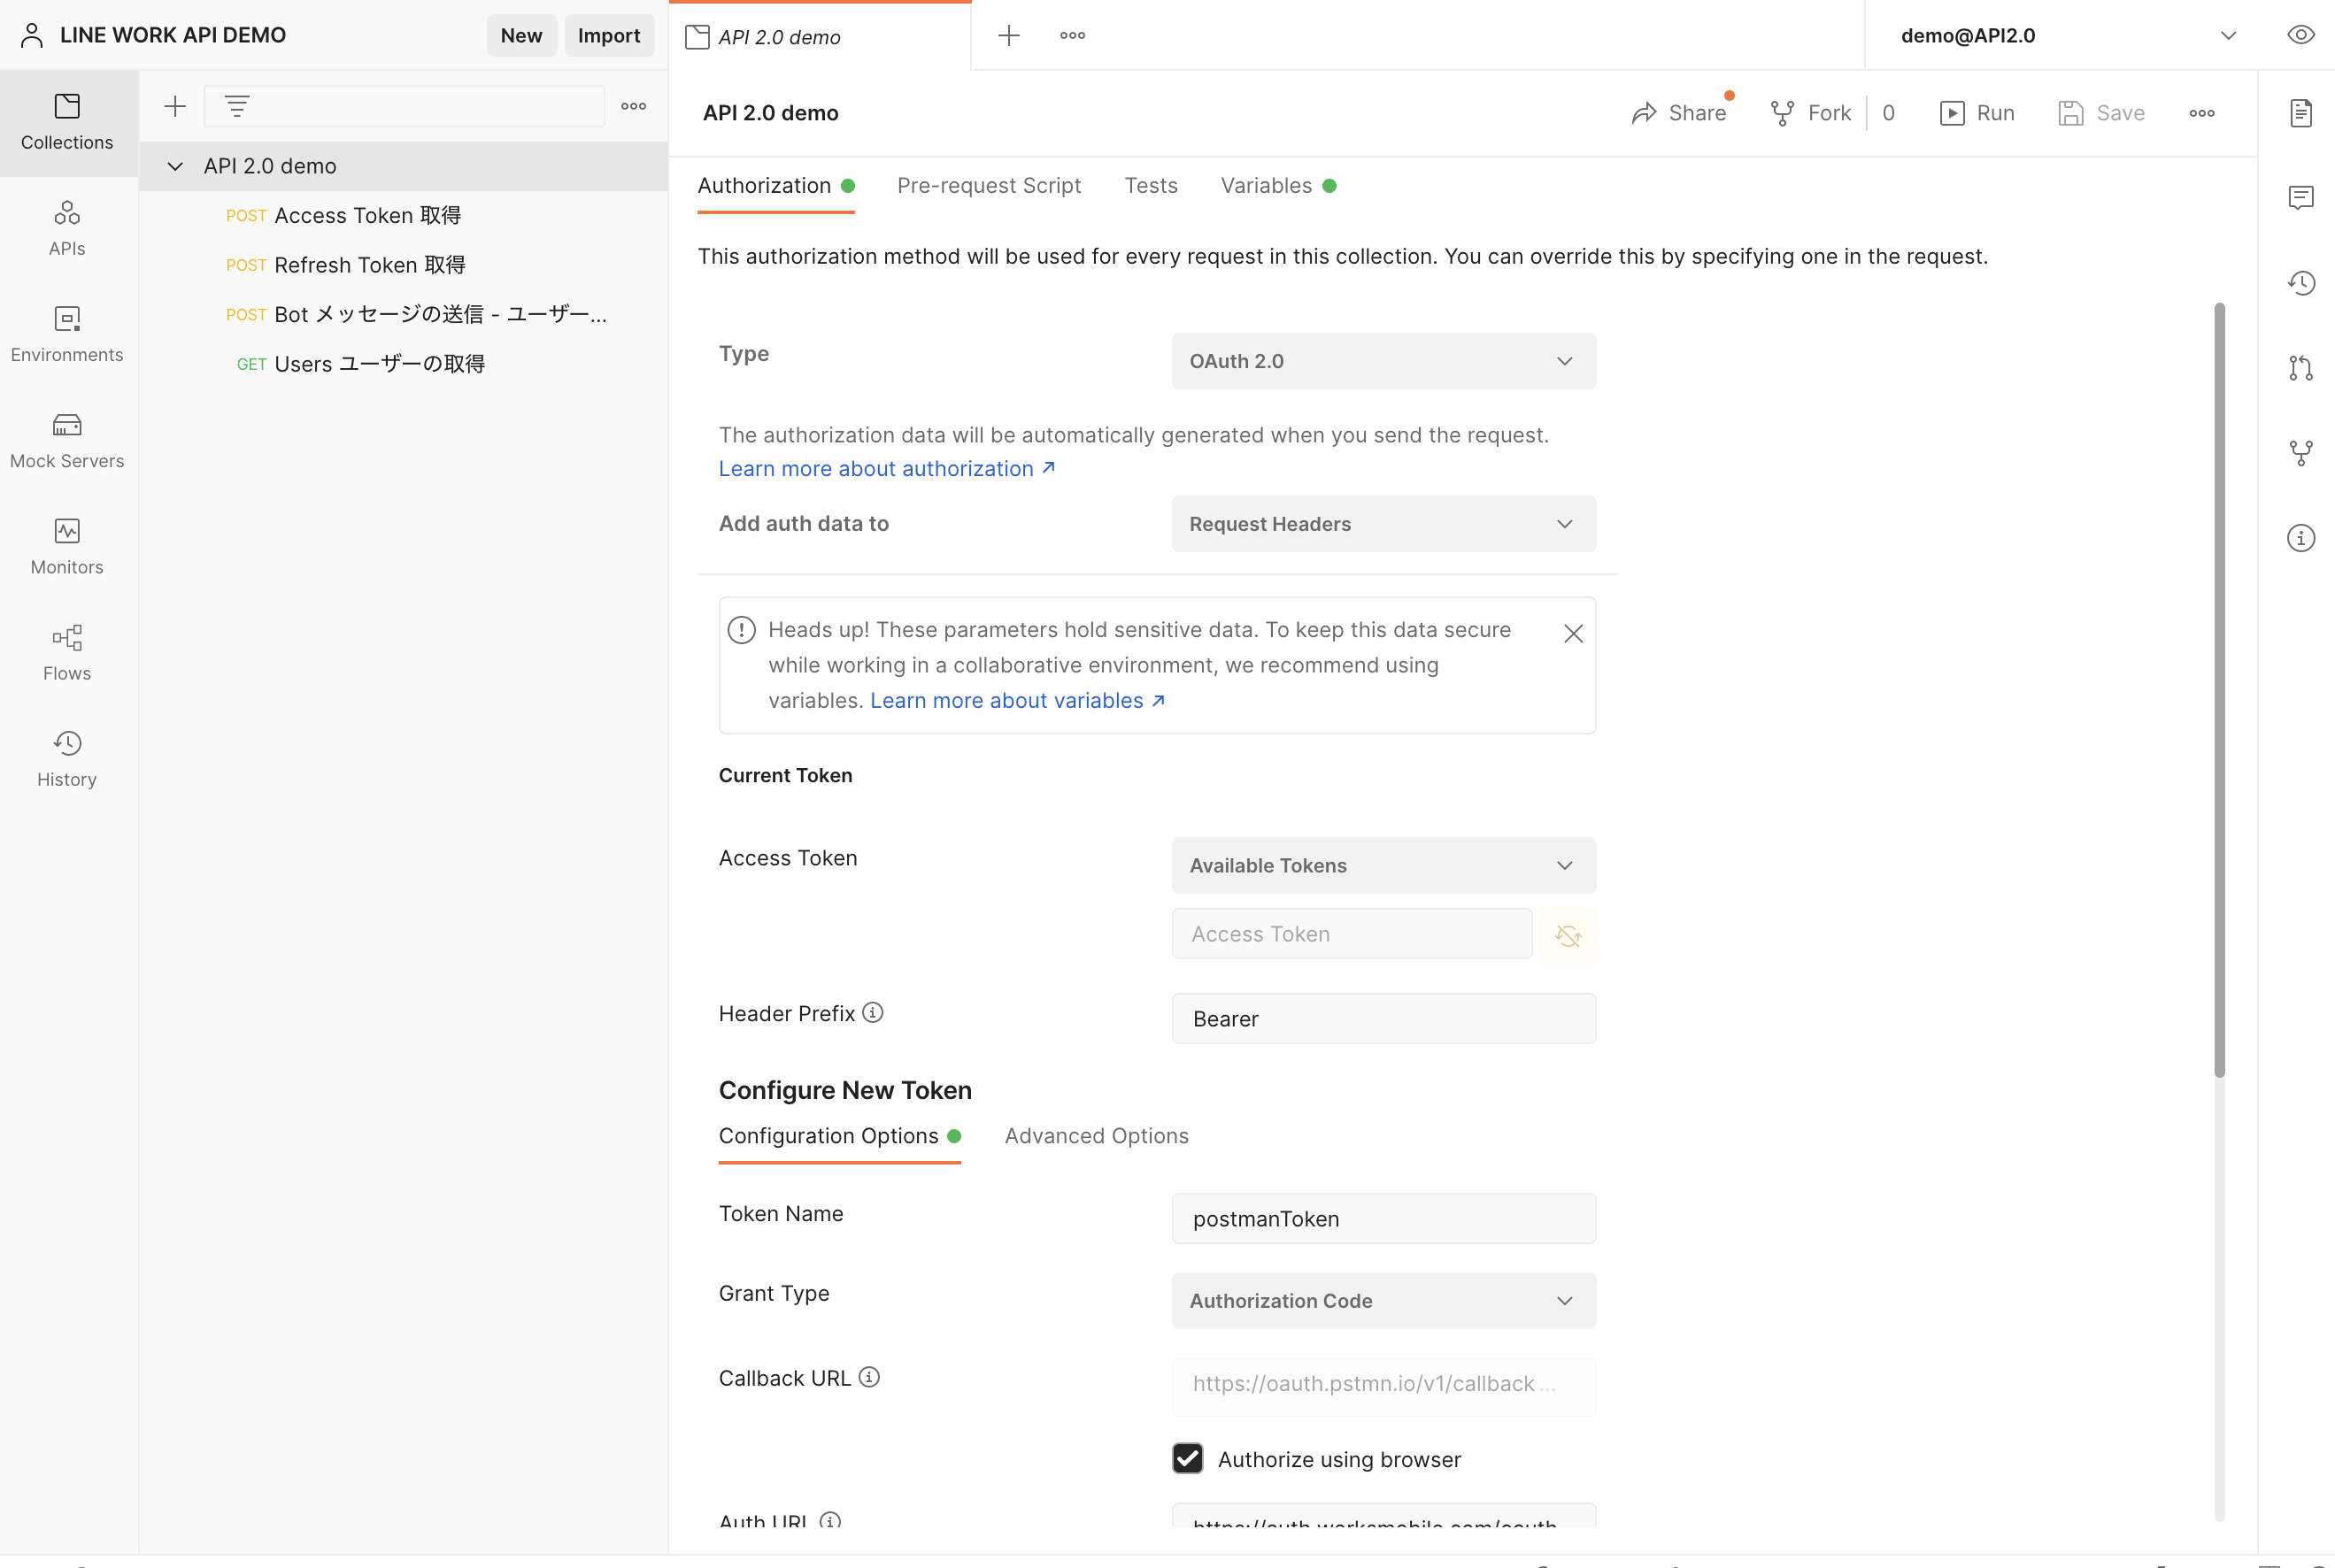Click the Token Name input field
Screen dimensions: 2335x1568
coord(1383,1218)
